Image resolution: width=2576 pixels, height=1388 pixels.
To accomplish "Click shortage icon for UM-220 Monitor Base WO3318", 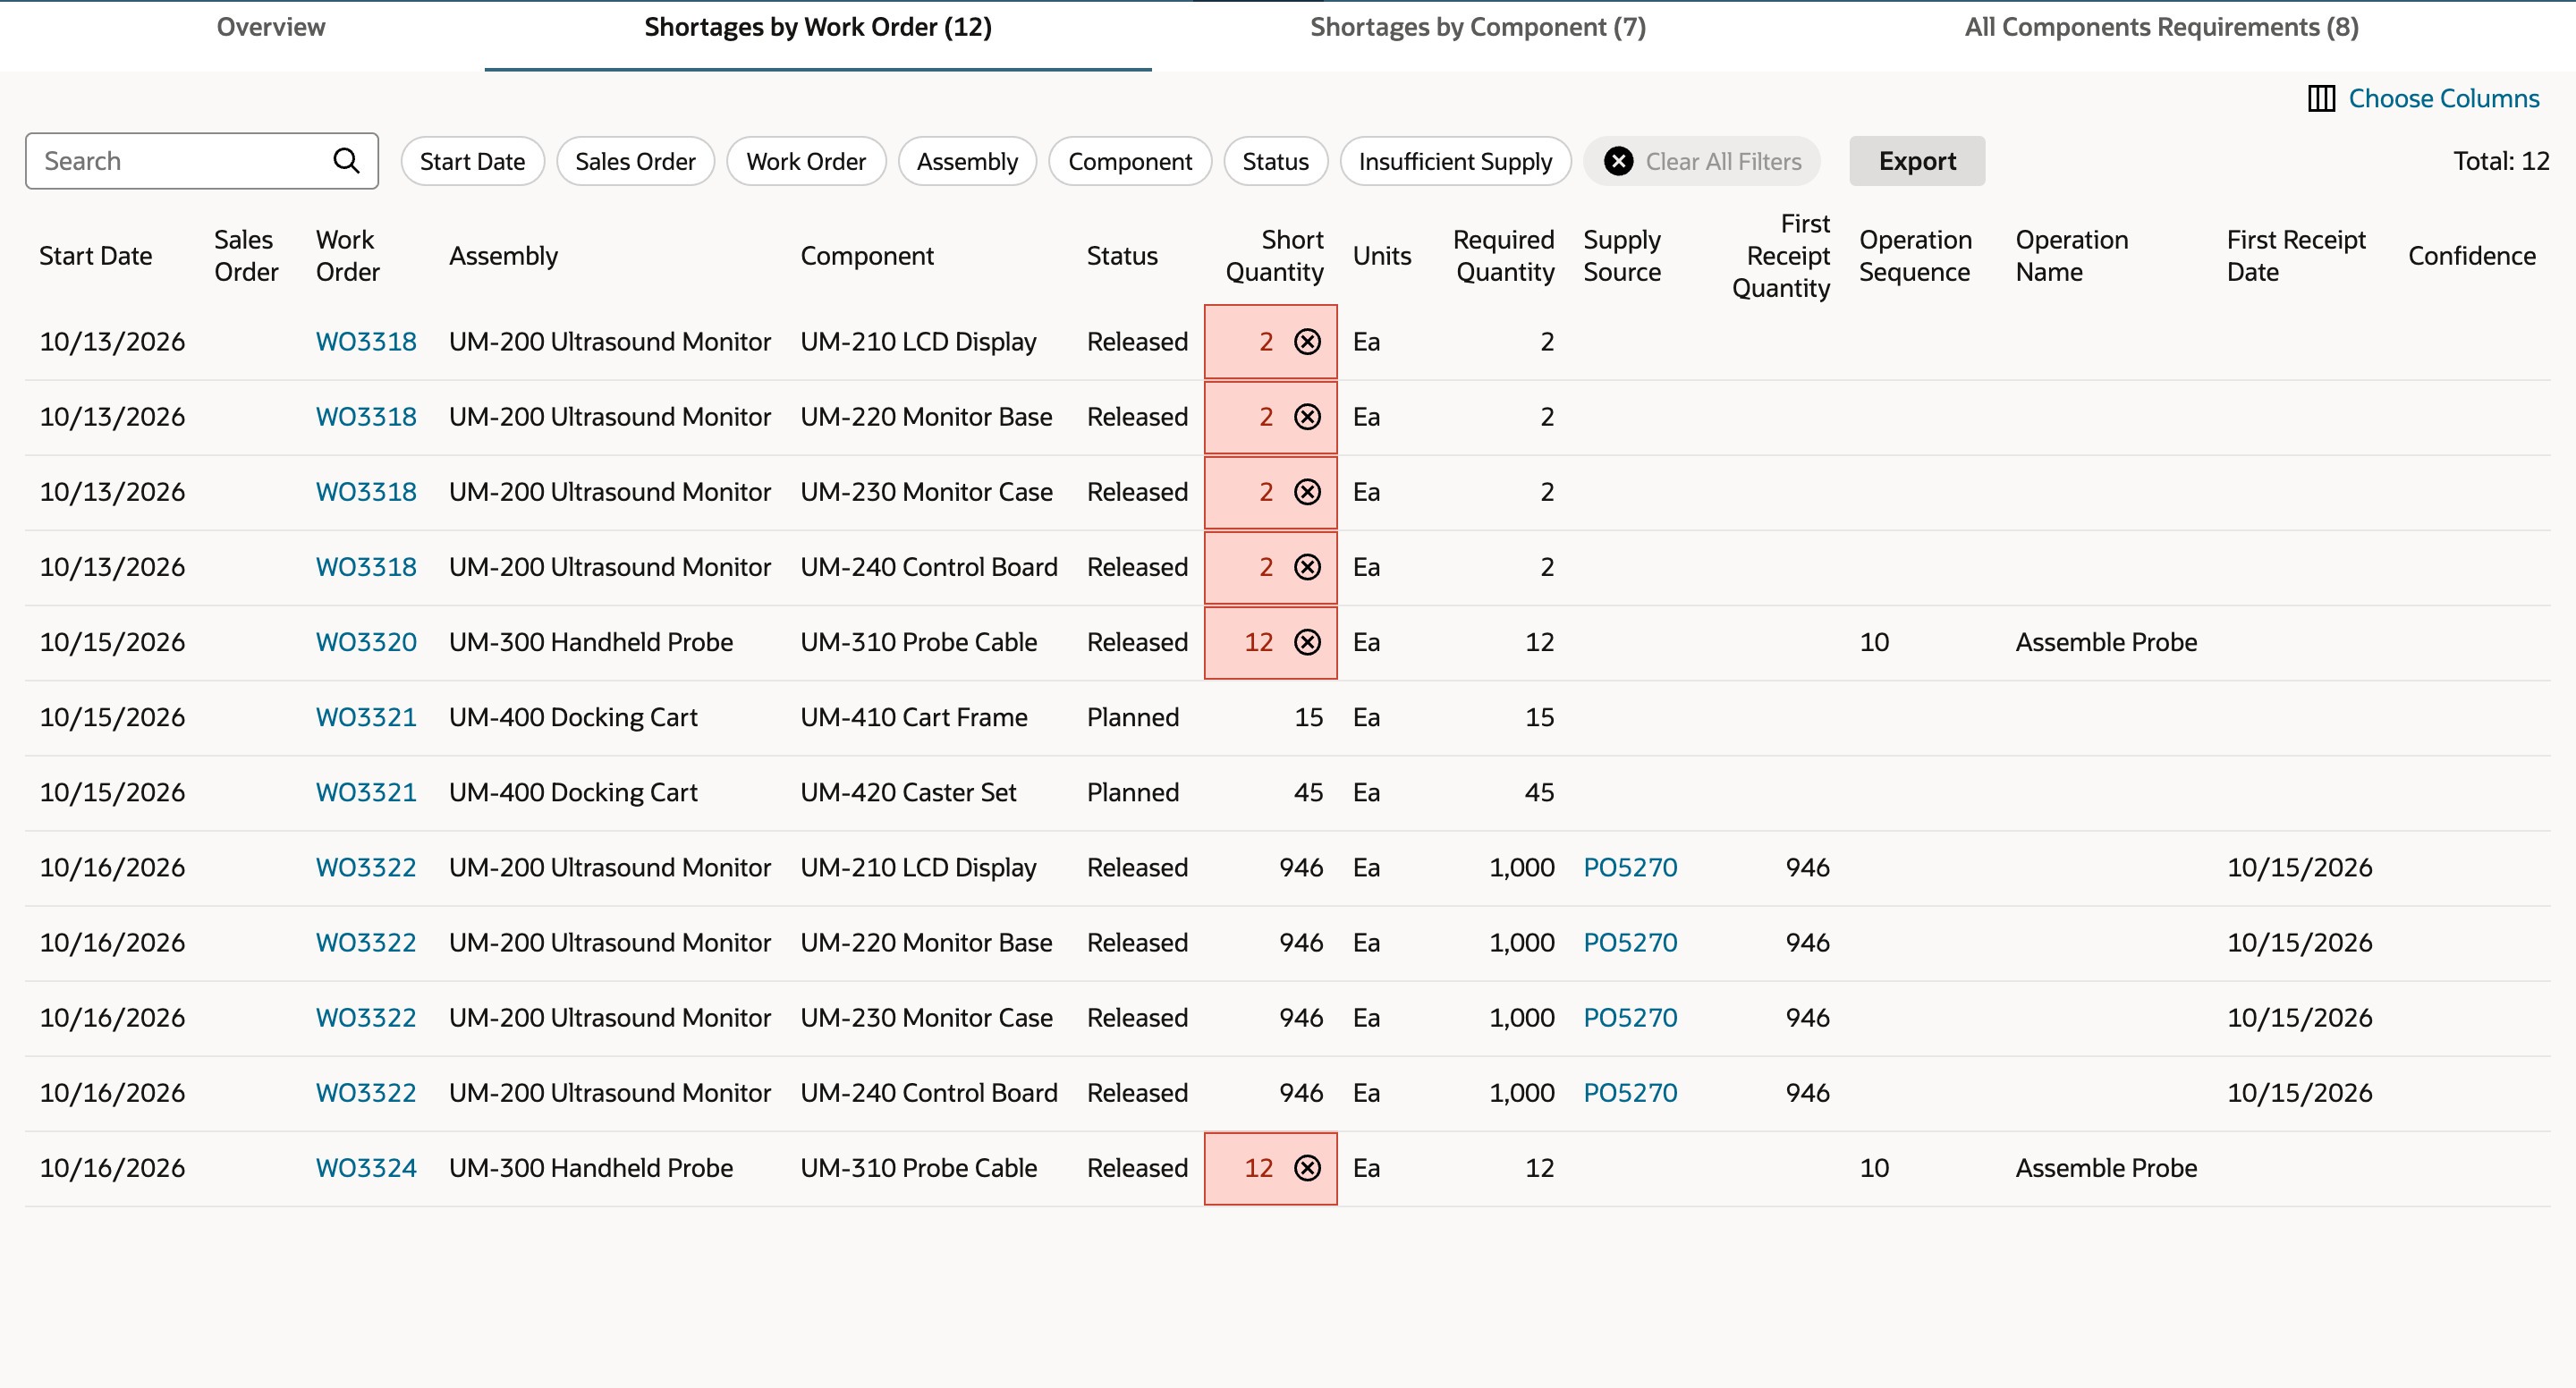I will [1307, 417].
